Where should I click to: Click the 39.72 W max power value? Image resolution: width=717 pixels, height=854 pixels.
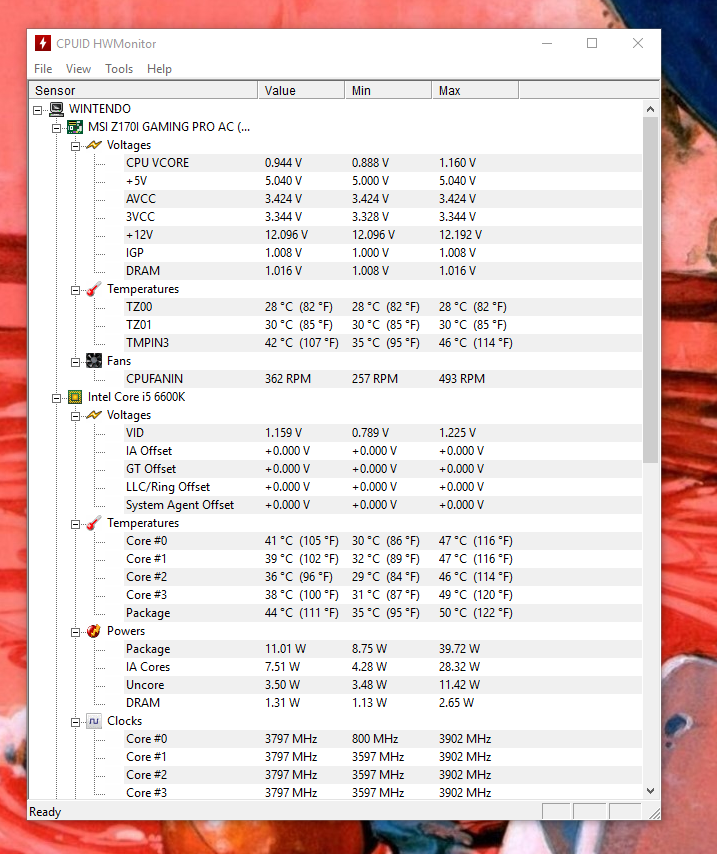(459, 649)
